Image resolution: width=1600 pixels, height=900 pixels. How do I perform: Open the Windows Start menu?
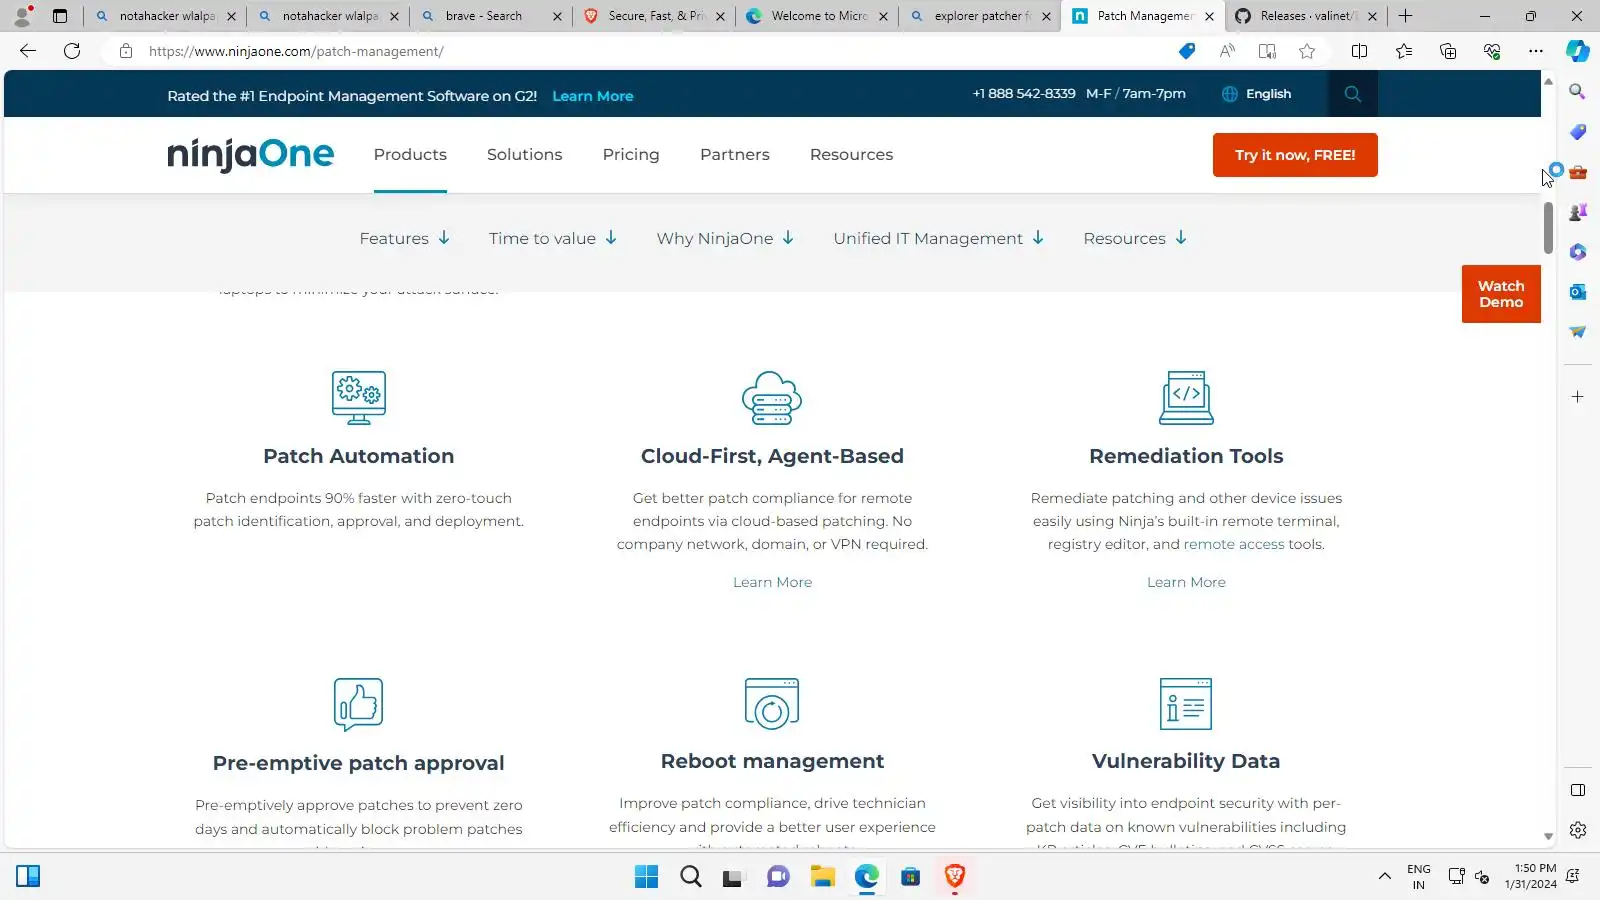(647, 877)
